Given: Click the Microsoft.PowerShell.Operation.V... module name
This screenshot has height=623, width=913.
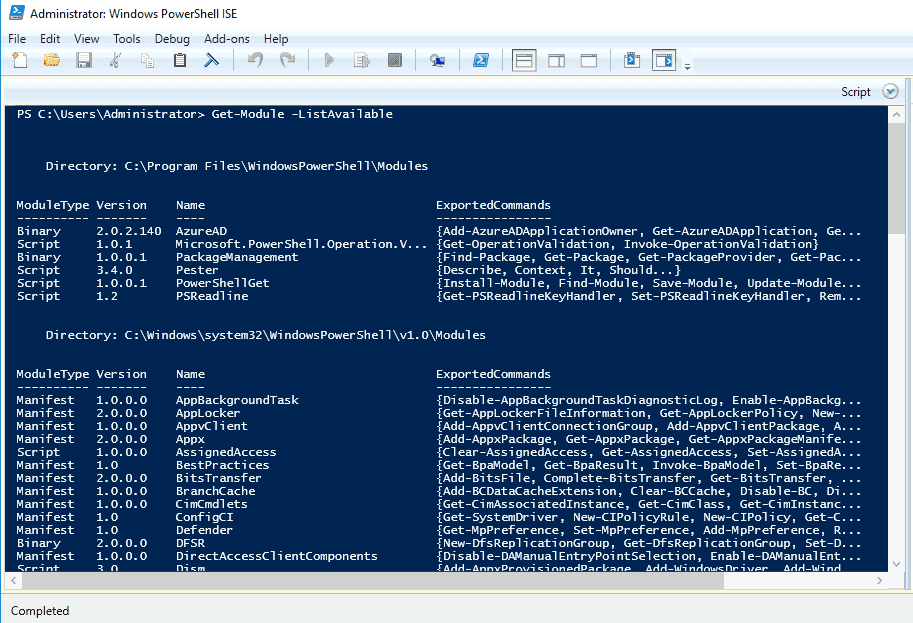Looking at the screenshot, I should [301, 244].
